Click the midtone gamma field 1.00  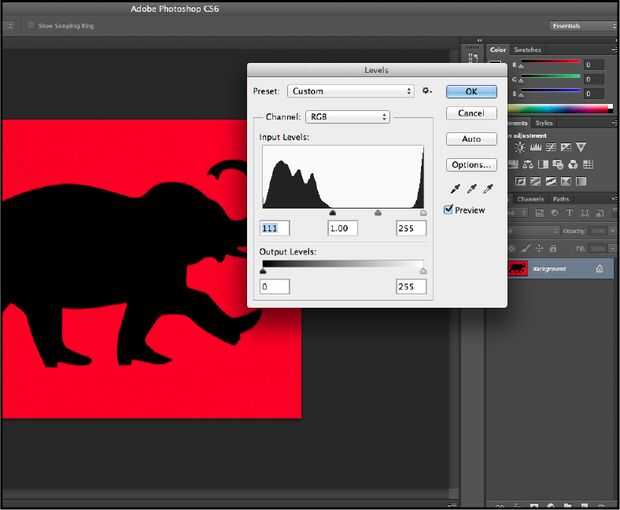point(343,228)
